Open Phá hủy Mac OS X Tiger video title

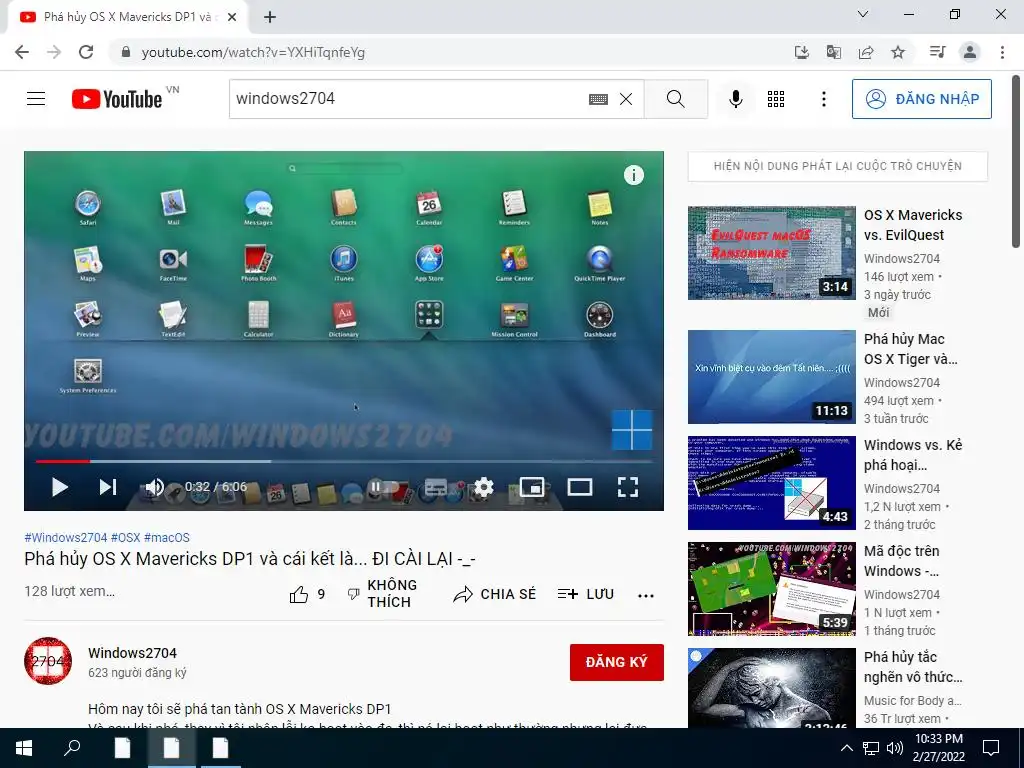coord(910,349)
